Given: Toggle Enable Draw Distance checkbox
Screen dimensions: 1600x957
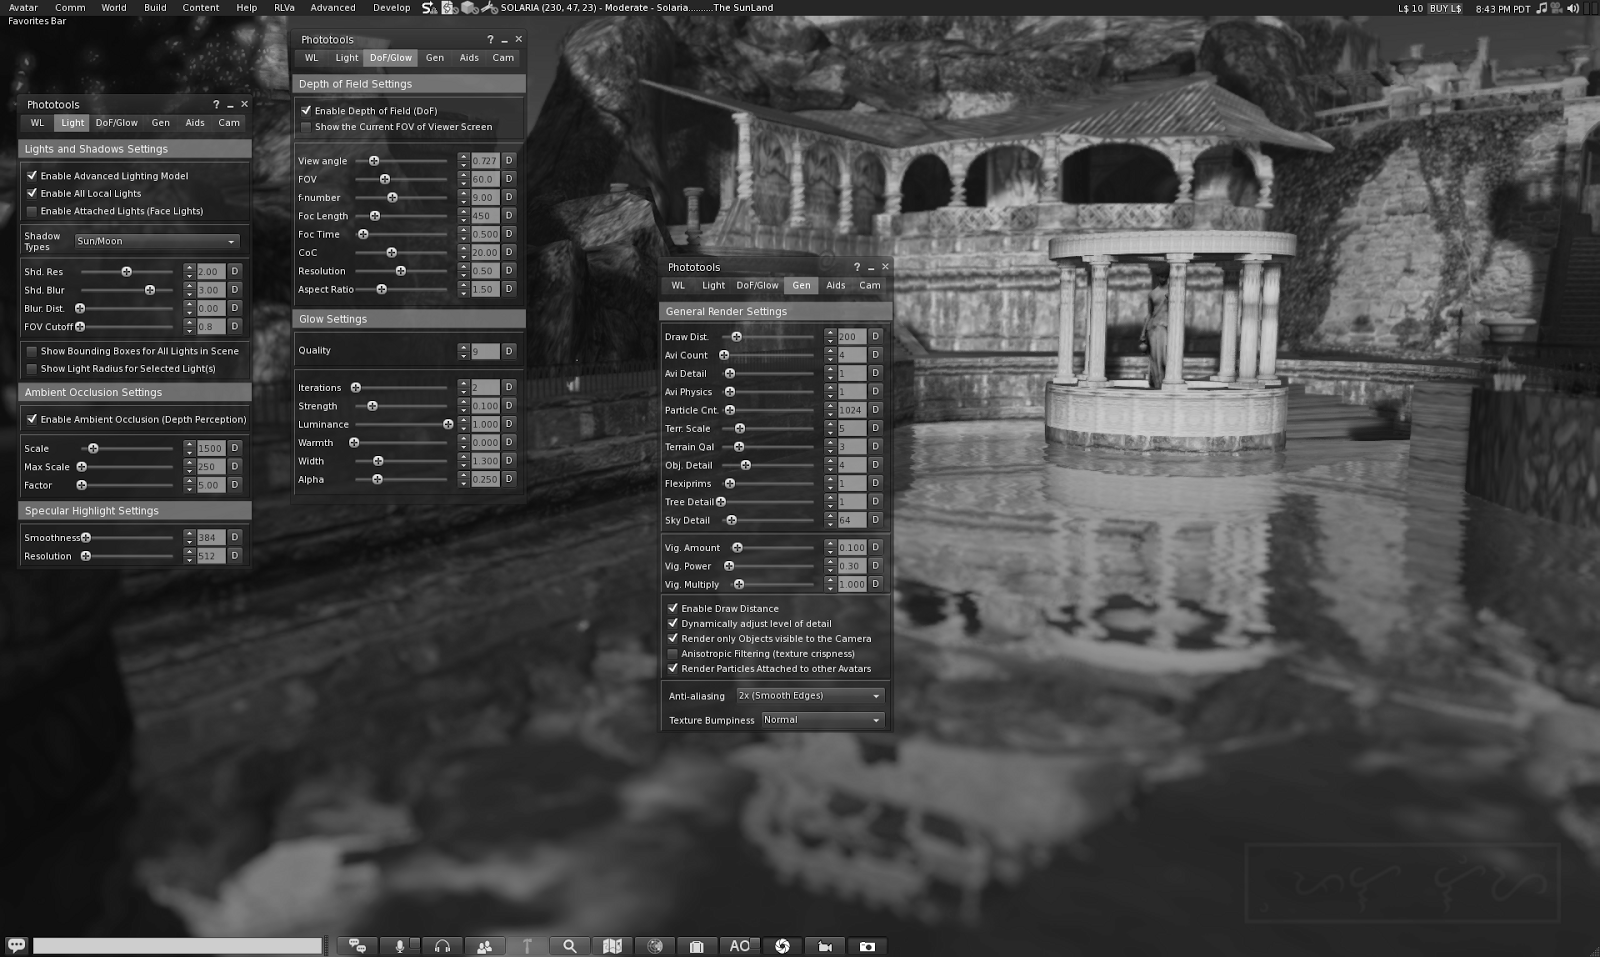Looking at the screenshot, I should (x=673, y=608).
